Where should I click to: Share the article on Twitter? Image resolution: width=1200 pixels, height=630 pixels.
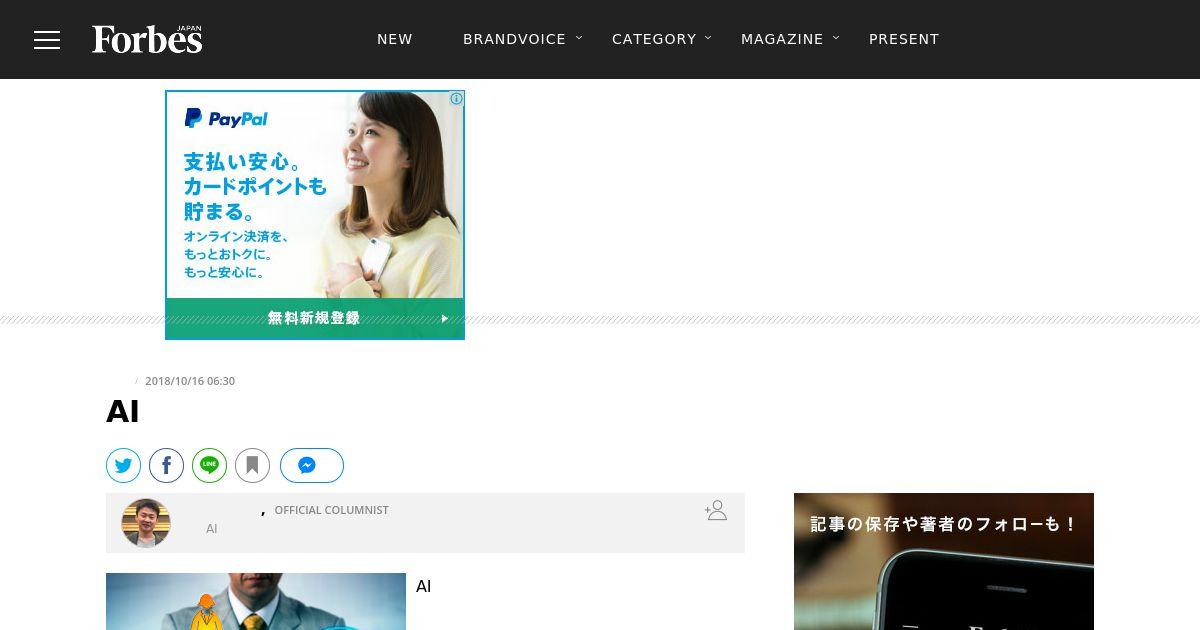click(124, 465)
